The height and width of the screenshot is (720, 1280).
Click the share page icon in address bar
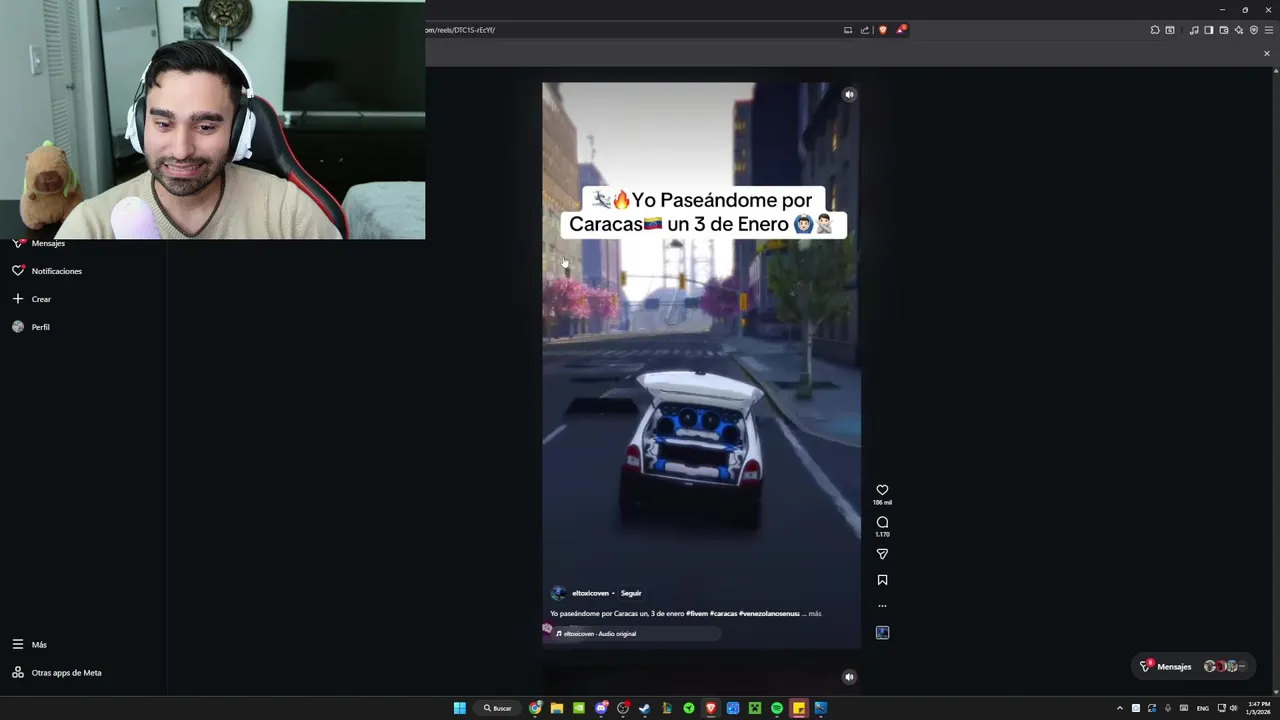coord(865,30)
